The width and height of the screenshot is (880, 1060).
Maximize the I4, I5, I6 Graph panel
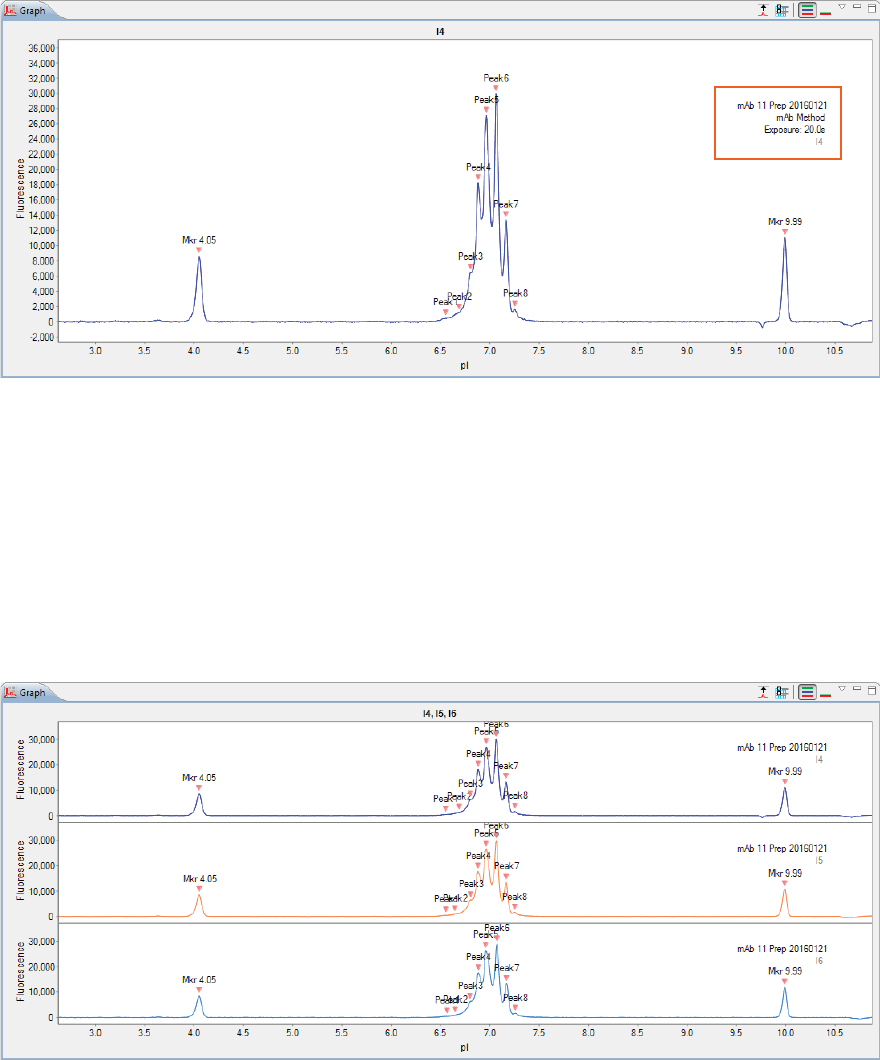pos(872,690)
